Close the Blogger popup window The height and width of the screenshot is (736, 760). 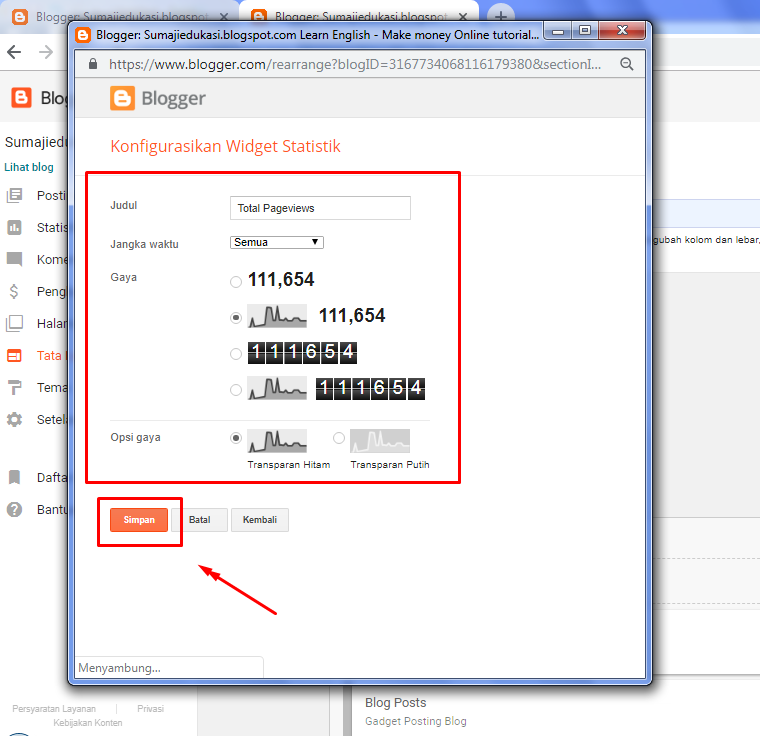(622, 31)
